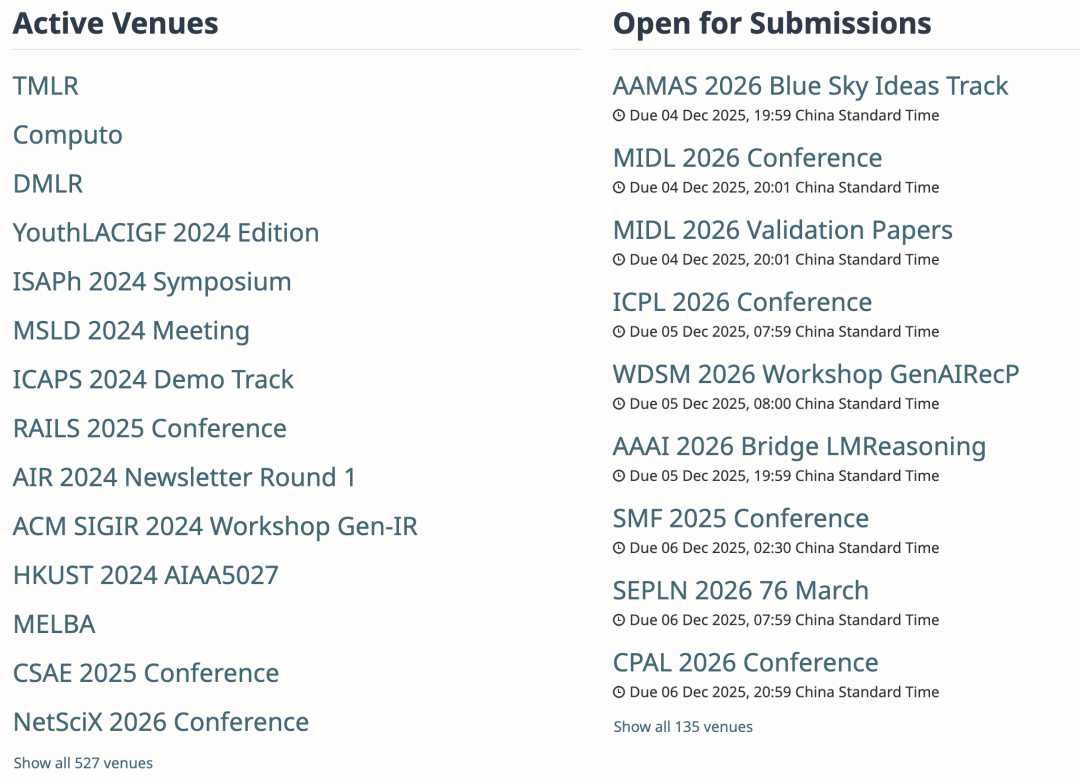Click the clock icon under CPAL 2026 Conference
1080x783 pixels.
pyautogui.click(x=619, y=692)
